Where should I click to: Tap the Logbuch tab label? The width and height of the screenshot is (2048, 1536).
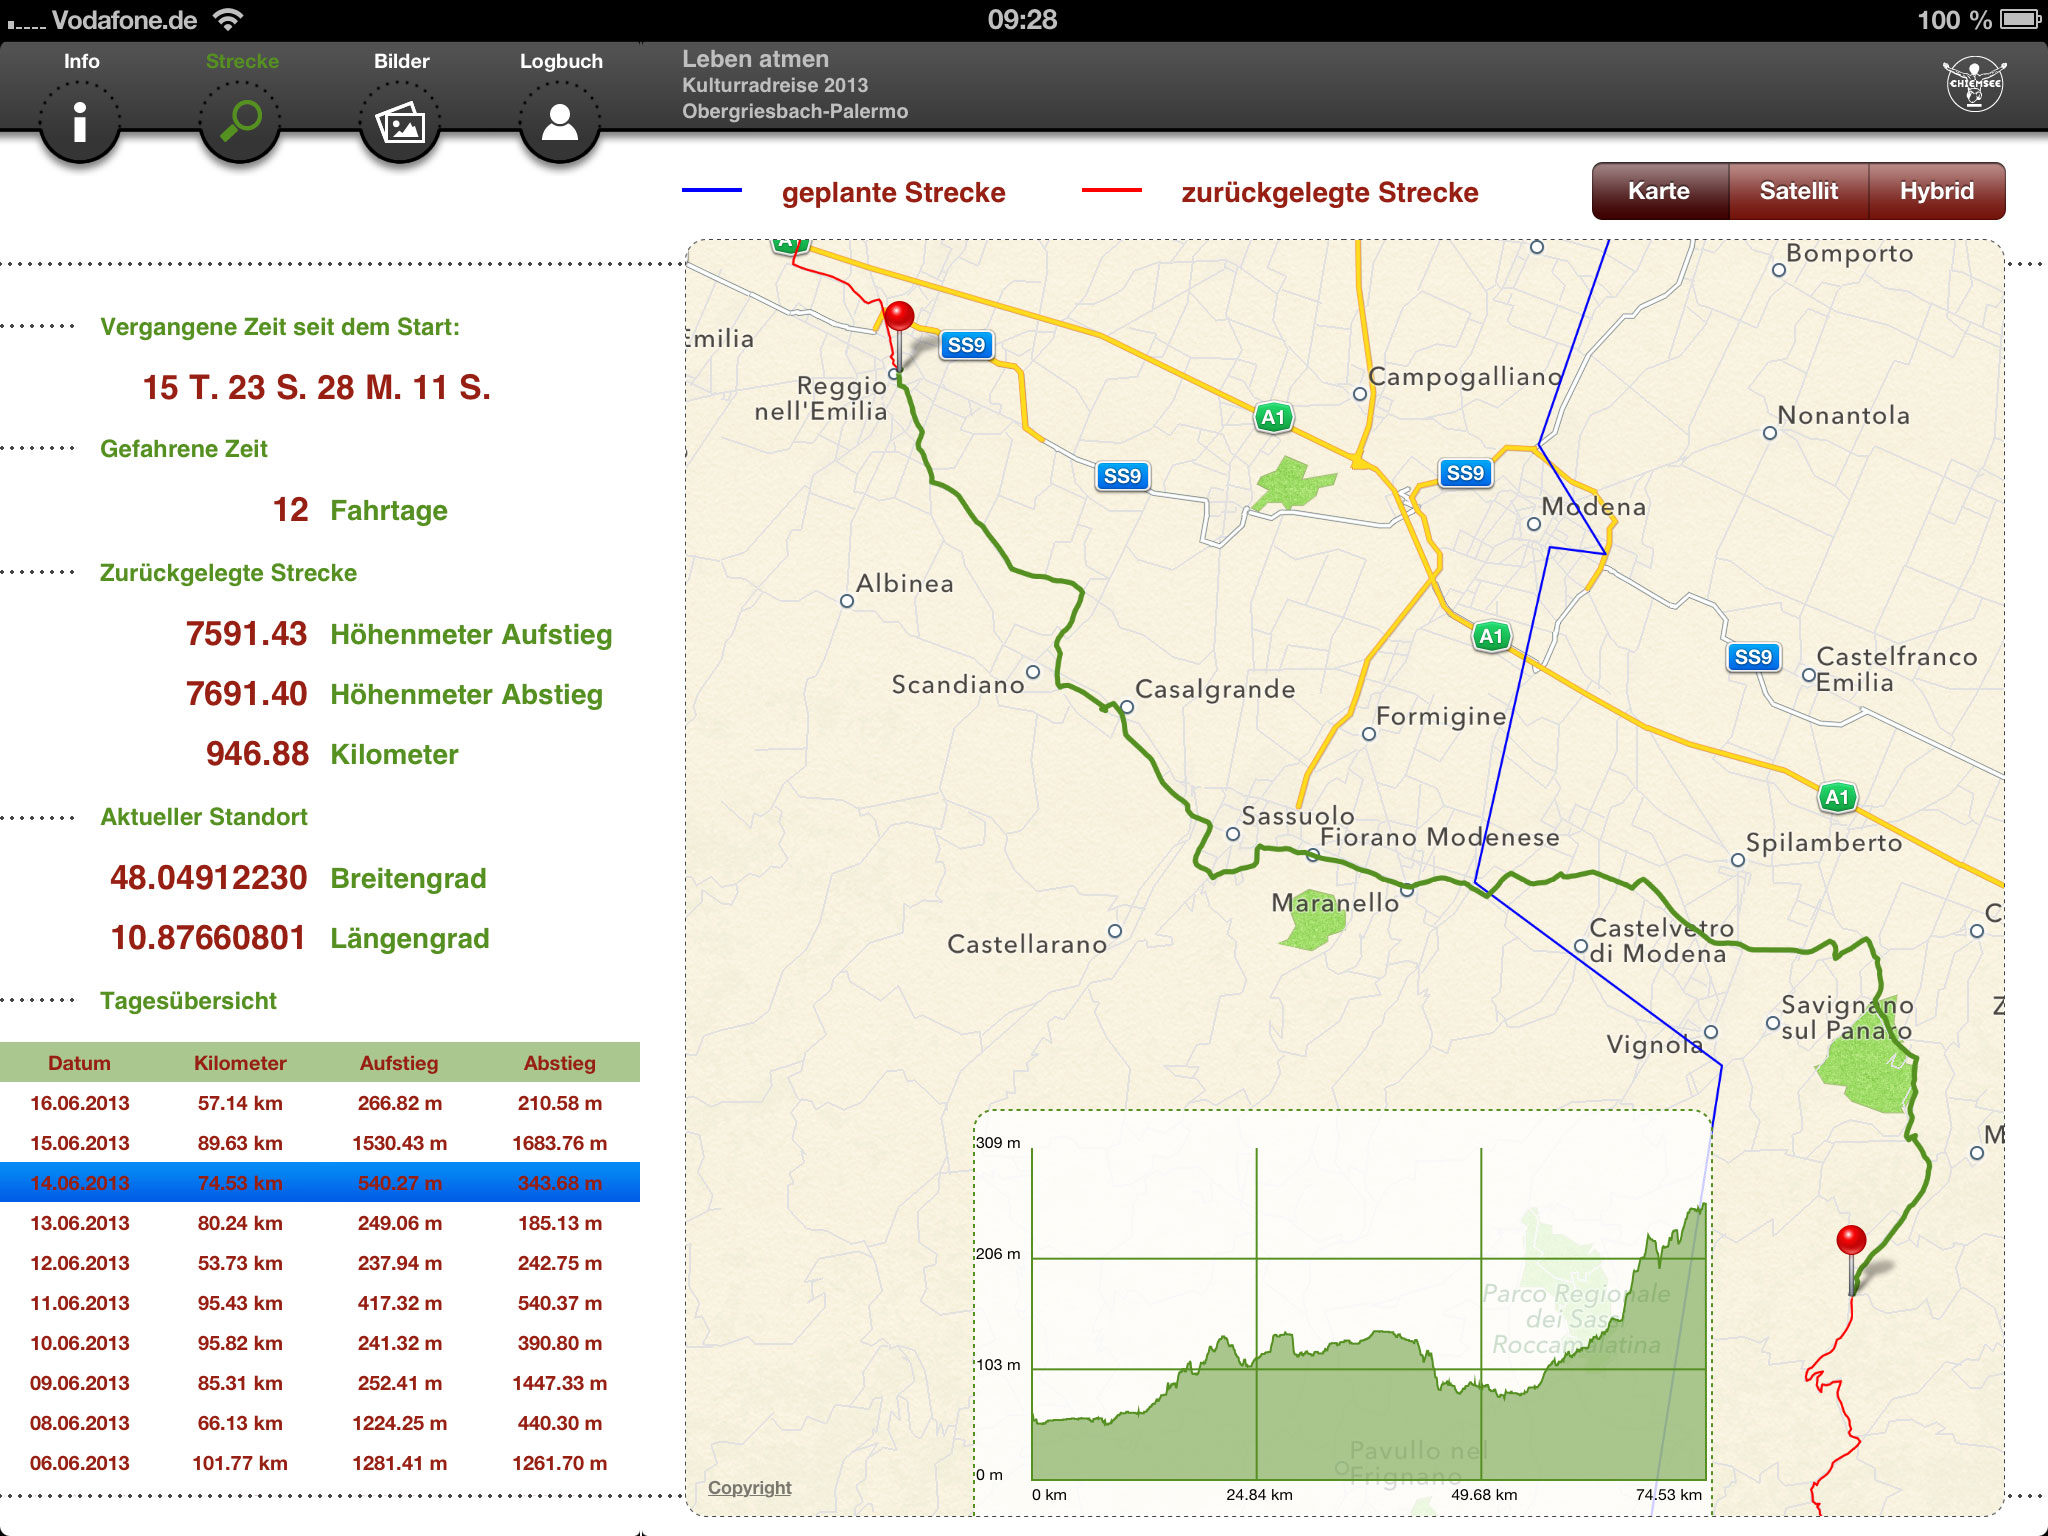(x=561, y=61)
